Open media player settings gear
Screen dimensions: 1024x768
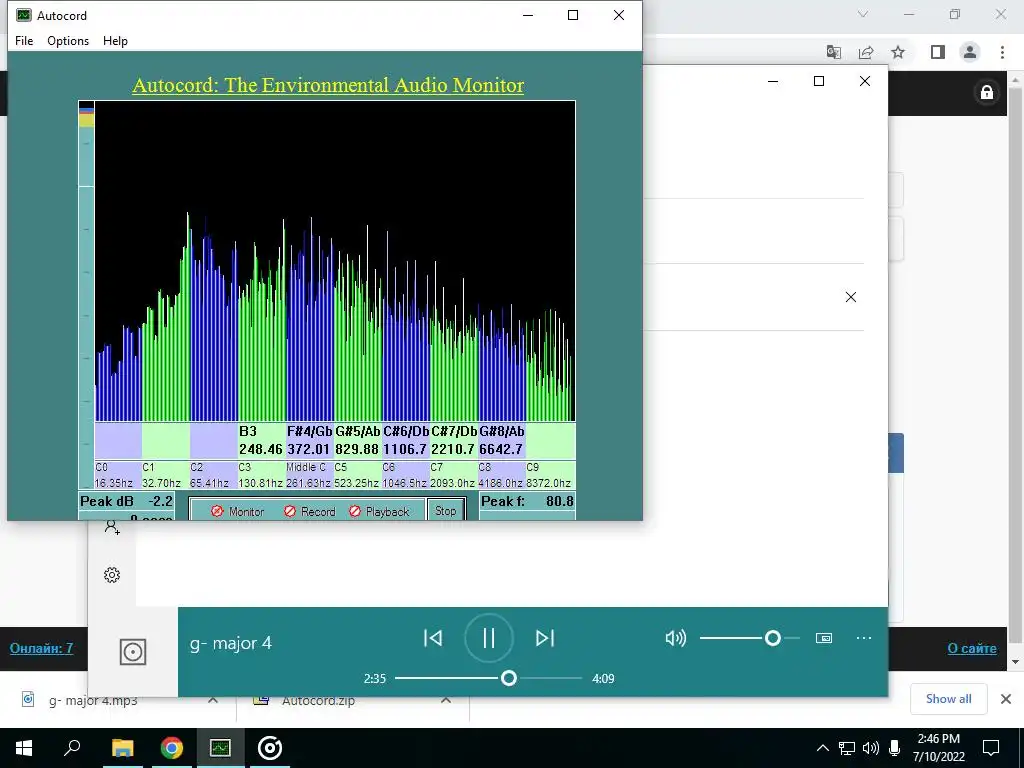pyautogui.click(x=112, y=575)
